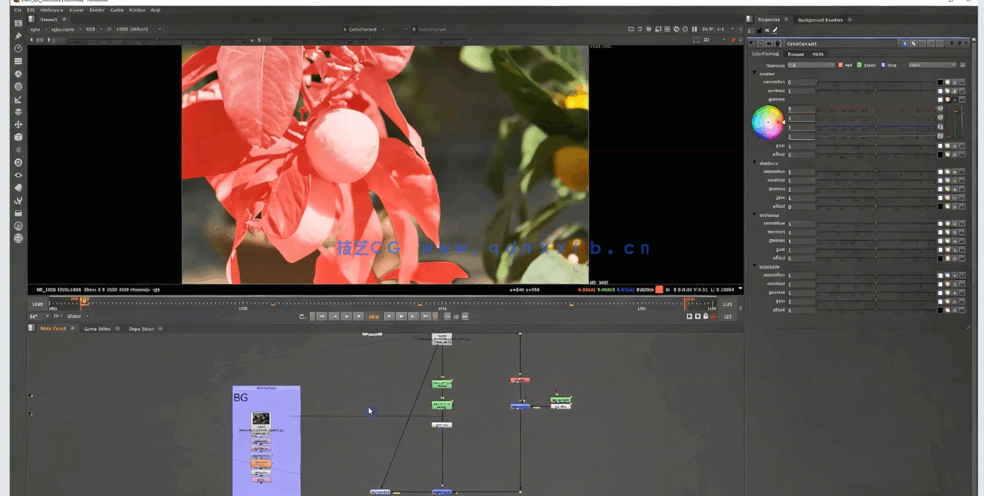Open the Ranges tab in ColorCorrect
The width and height of the screenshot is (984, 496).
pyautogui.click(x=796, y=54)
